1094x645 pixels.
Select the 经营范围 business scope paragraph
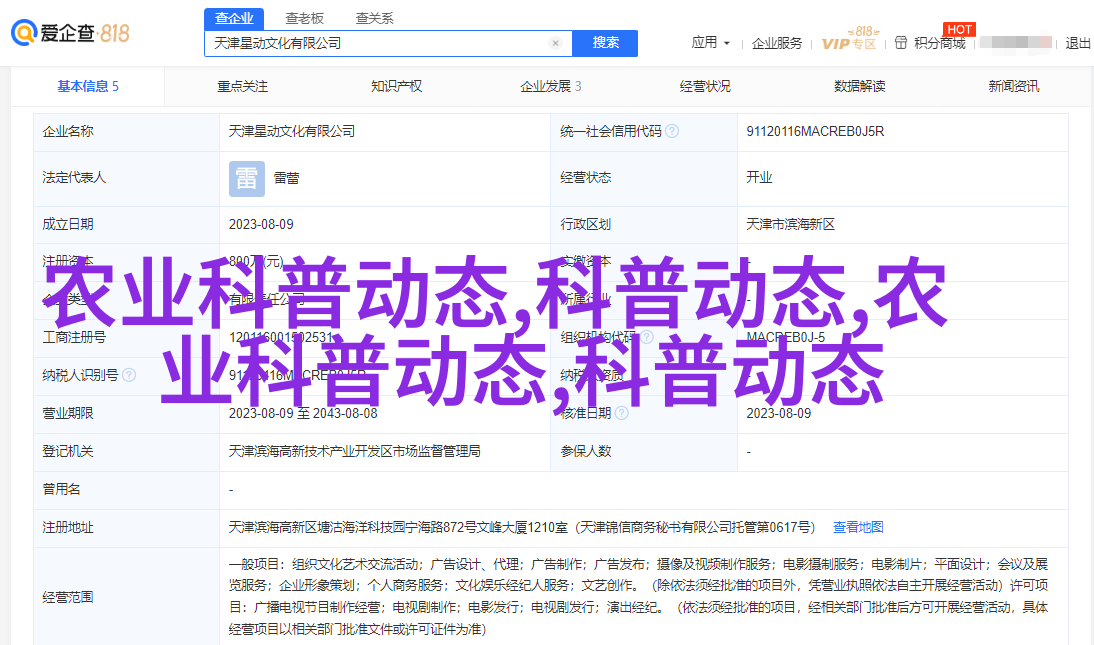(638, 596)
